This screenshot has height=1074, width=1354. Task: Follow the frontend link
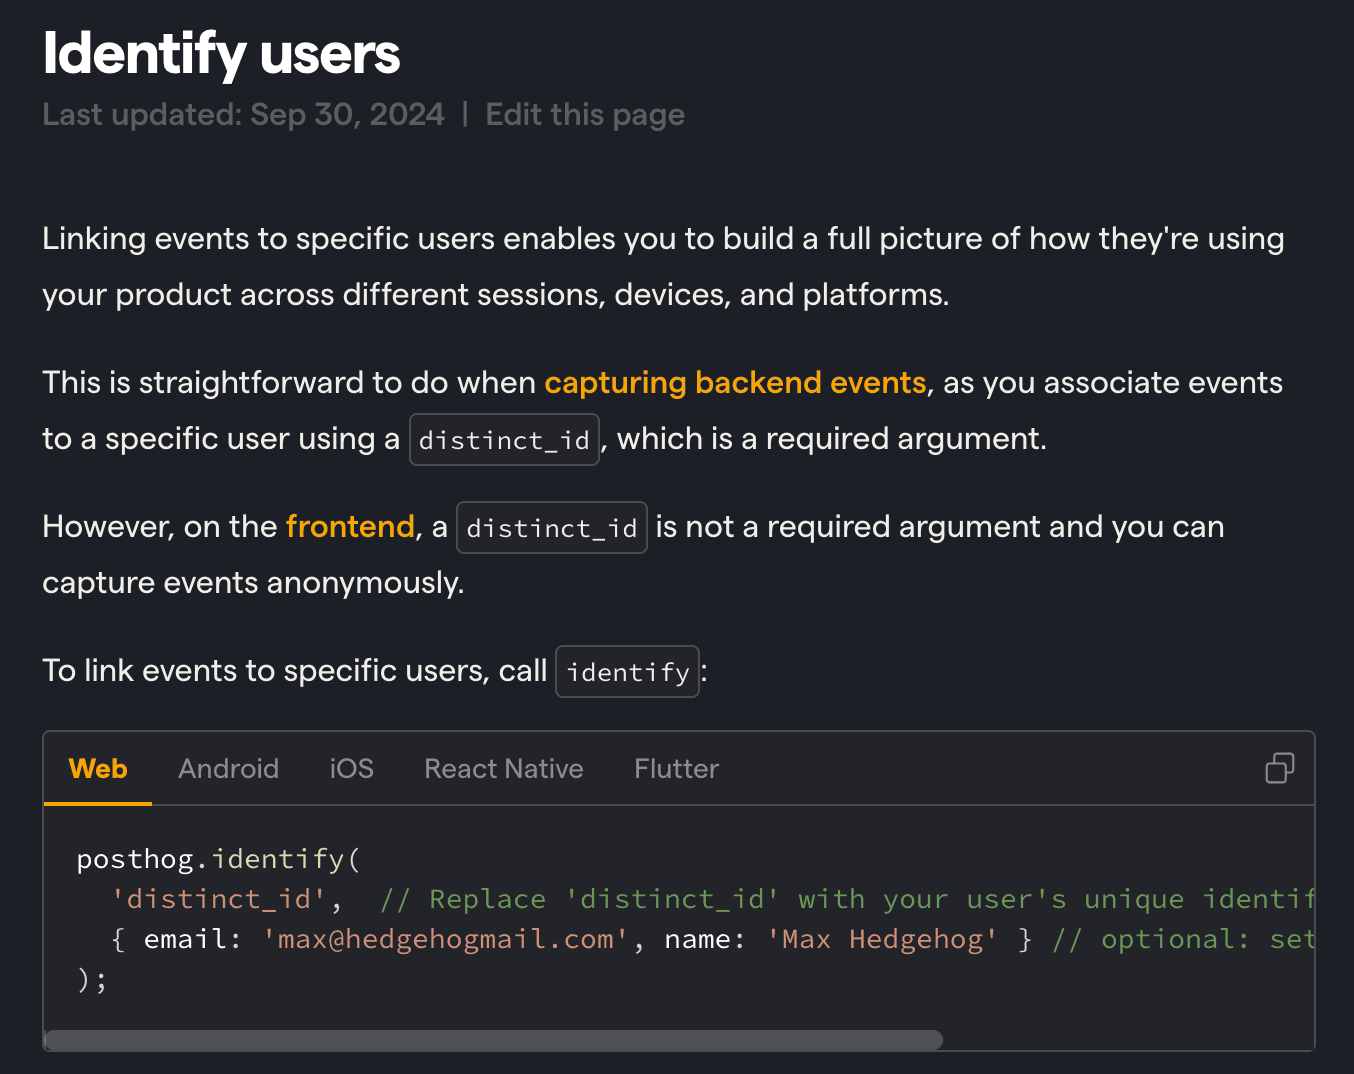click(x=350, y=526)
